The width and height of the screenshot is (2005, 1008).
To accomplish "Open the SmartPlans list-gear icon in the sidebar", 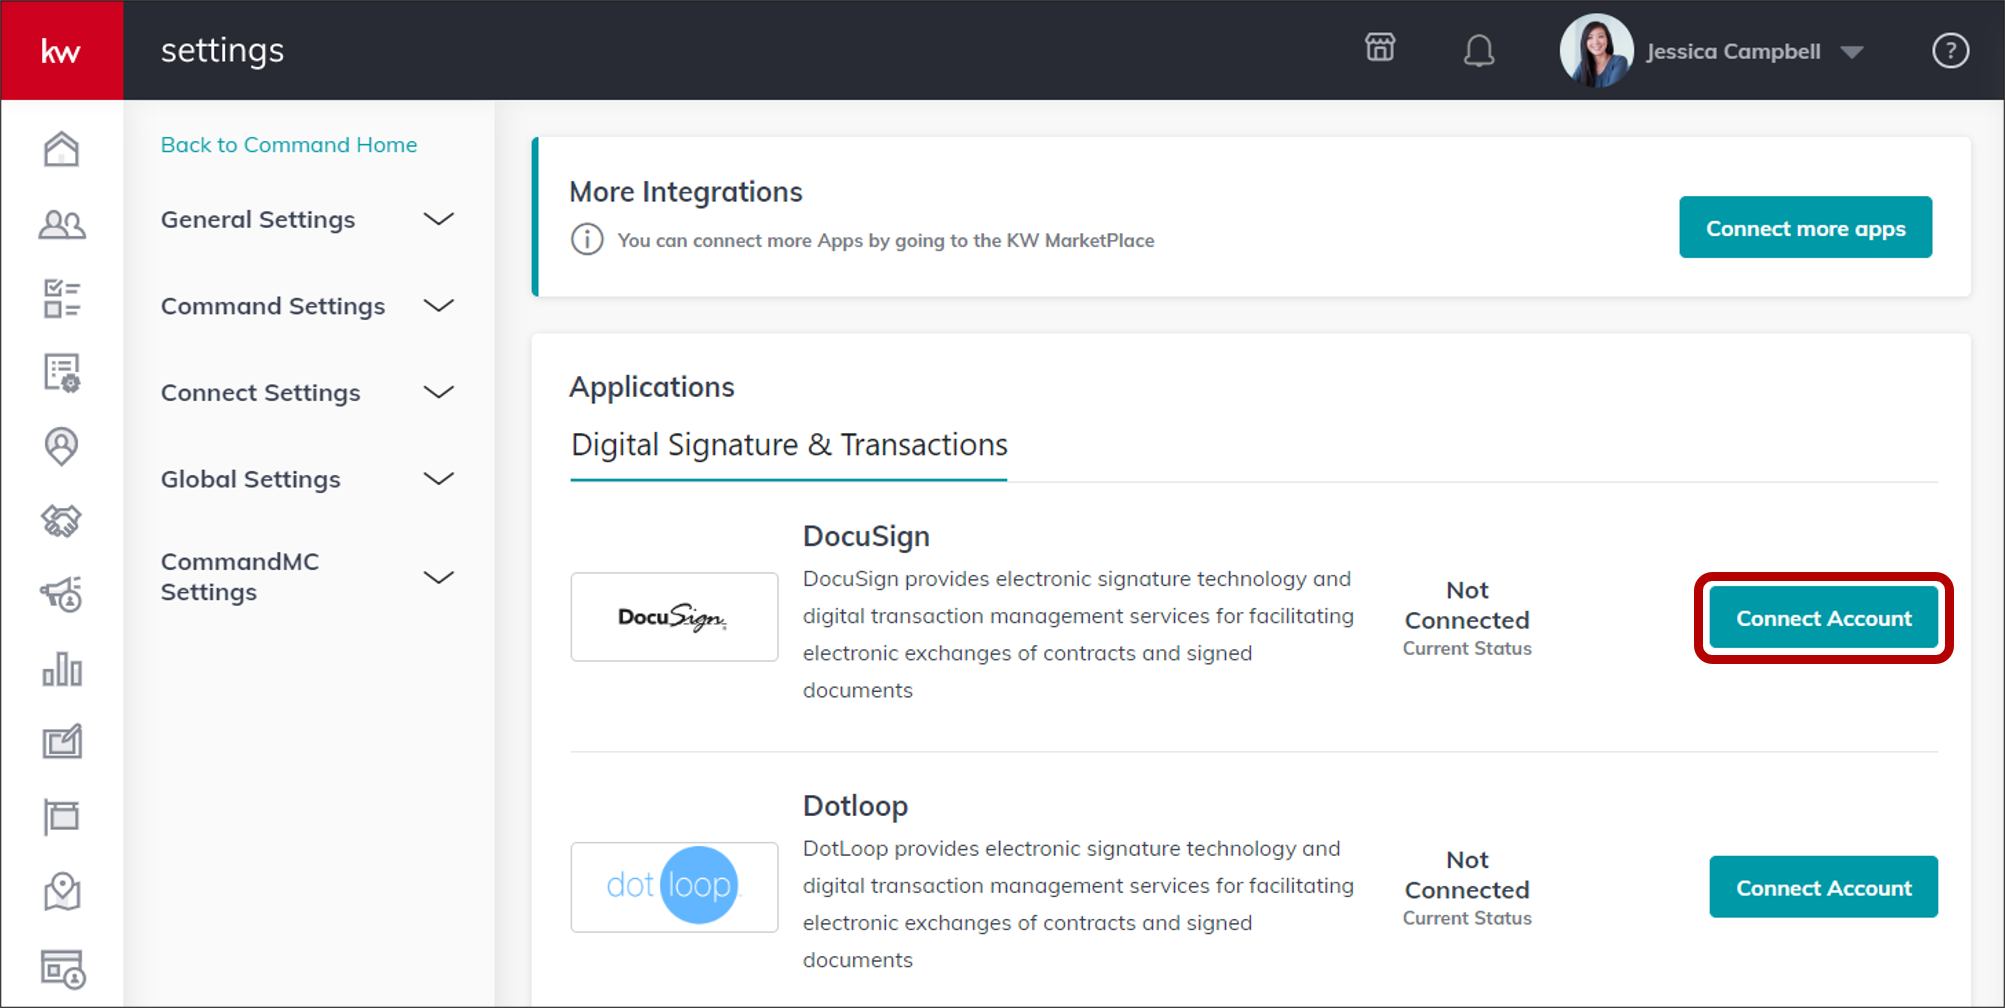I will pos(61,373).
